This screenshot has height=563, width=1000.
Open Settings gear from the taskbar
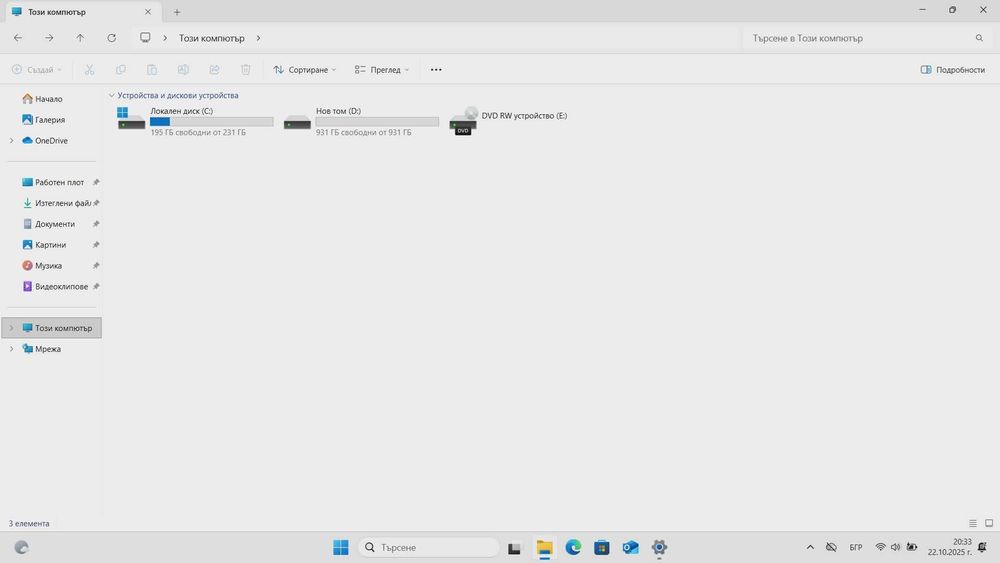click(x=659, y=547)
